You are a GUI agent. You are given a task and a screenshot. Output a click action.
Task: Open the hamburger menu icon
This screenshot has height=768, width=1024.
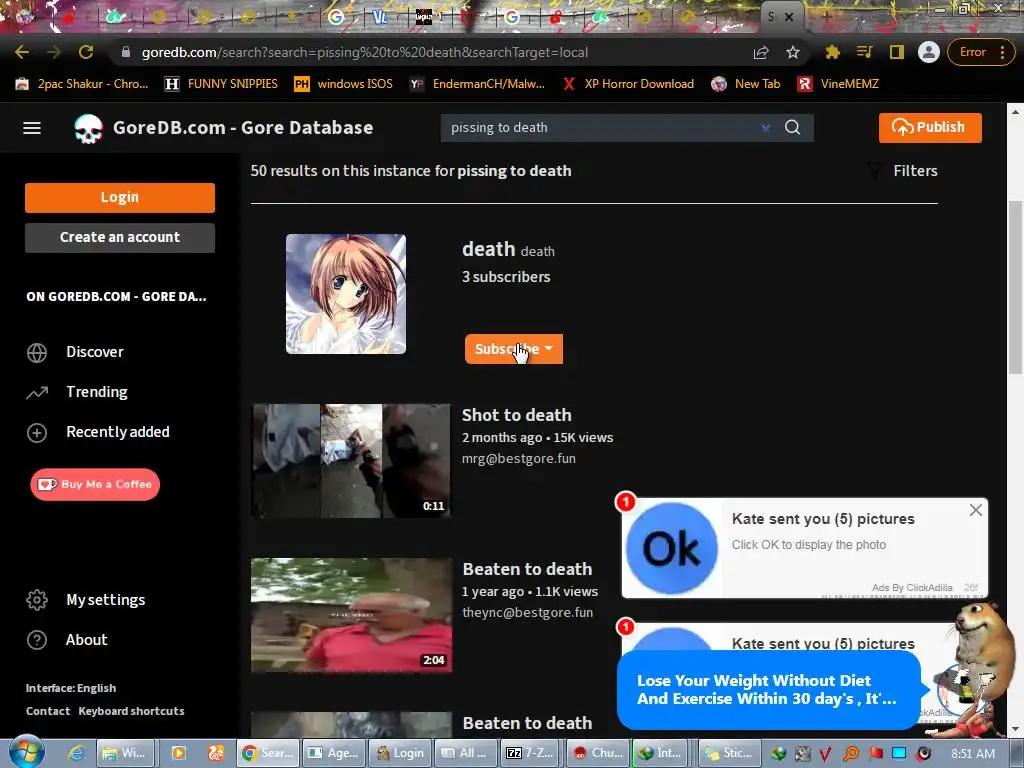32,128
